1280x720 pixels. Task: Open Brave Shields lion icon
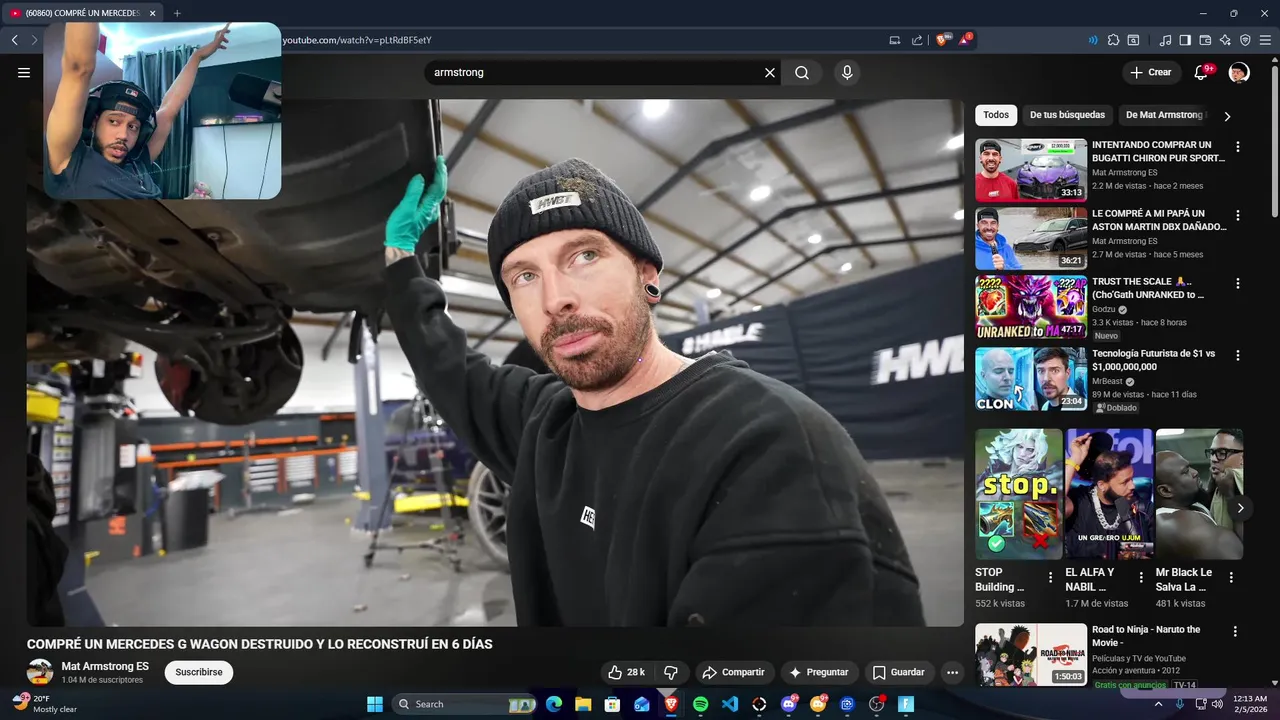pos(941,40)
